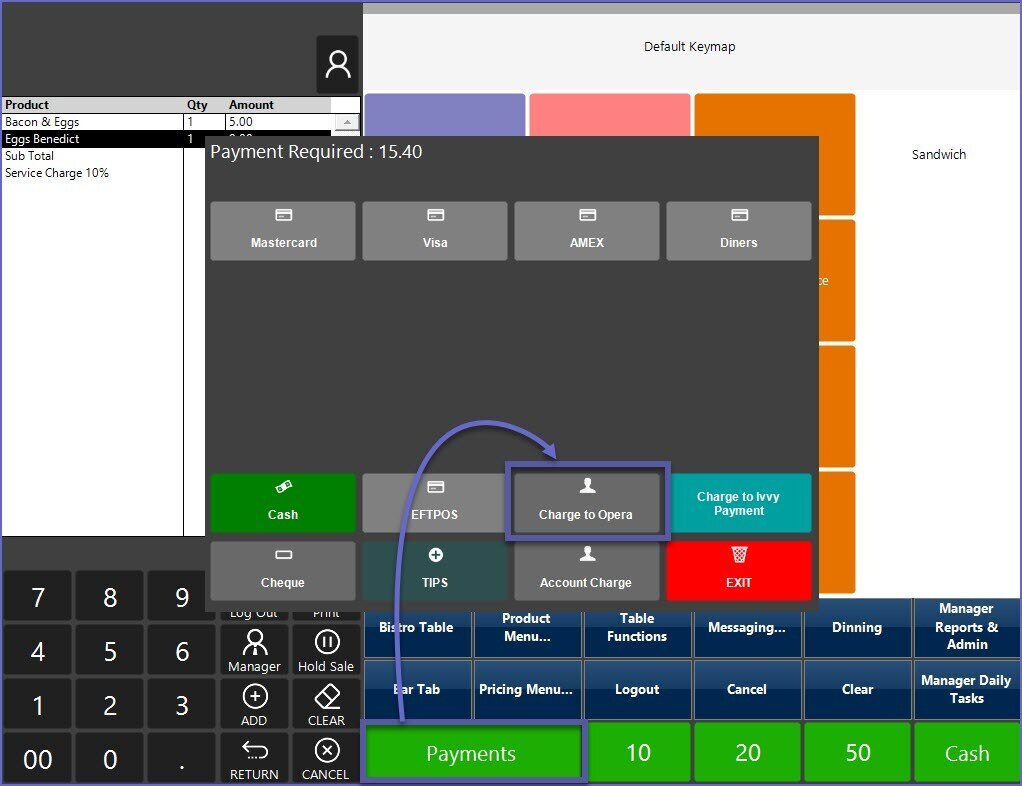Pick AMEX as payment method
1022x786 pixels.
coord(587,231)
